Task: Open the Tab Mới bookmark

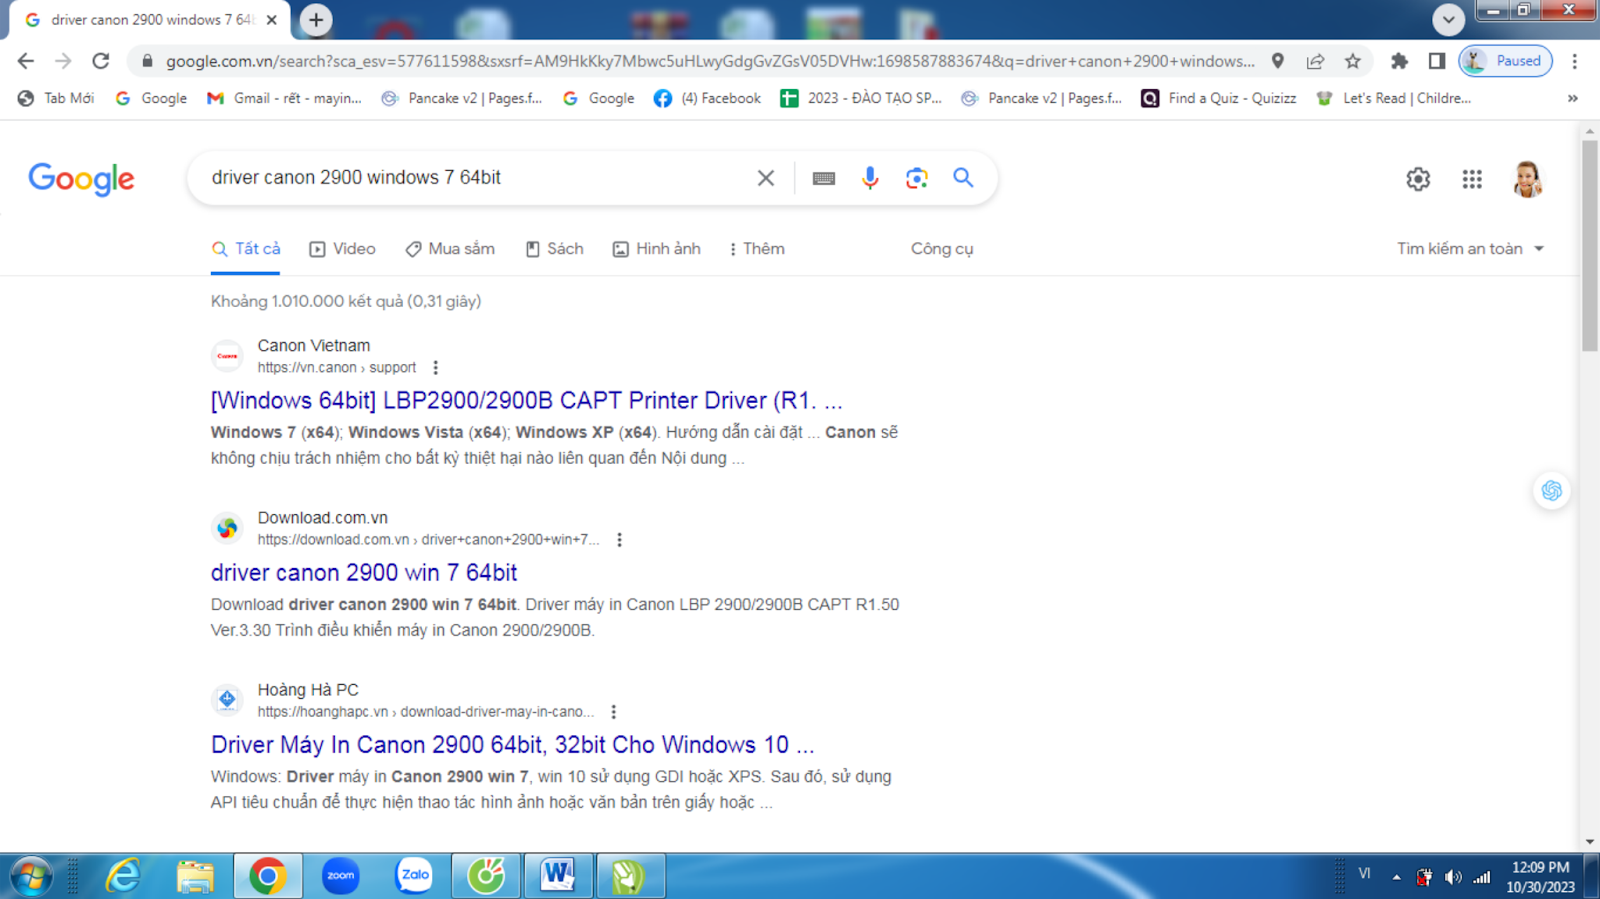Action: (x=56, y=98)
